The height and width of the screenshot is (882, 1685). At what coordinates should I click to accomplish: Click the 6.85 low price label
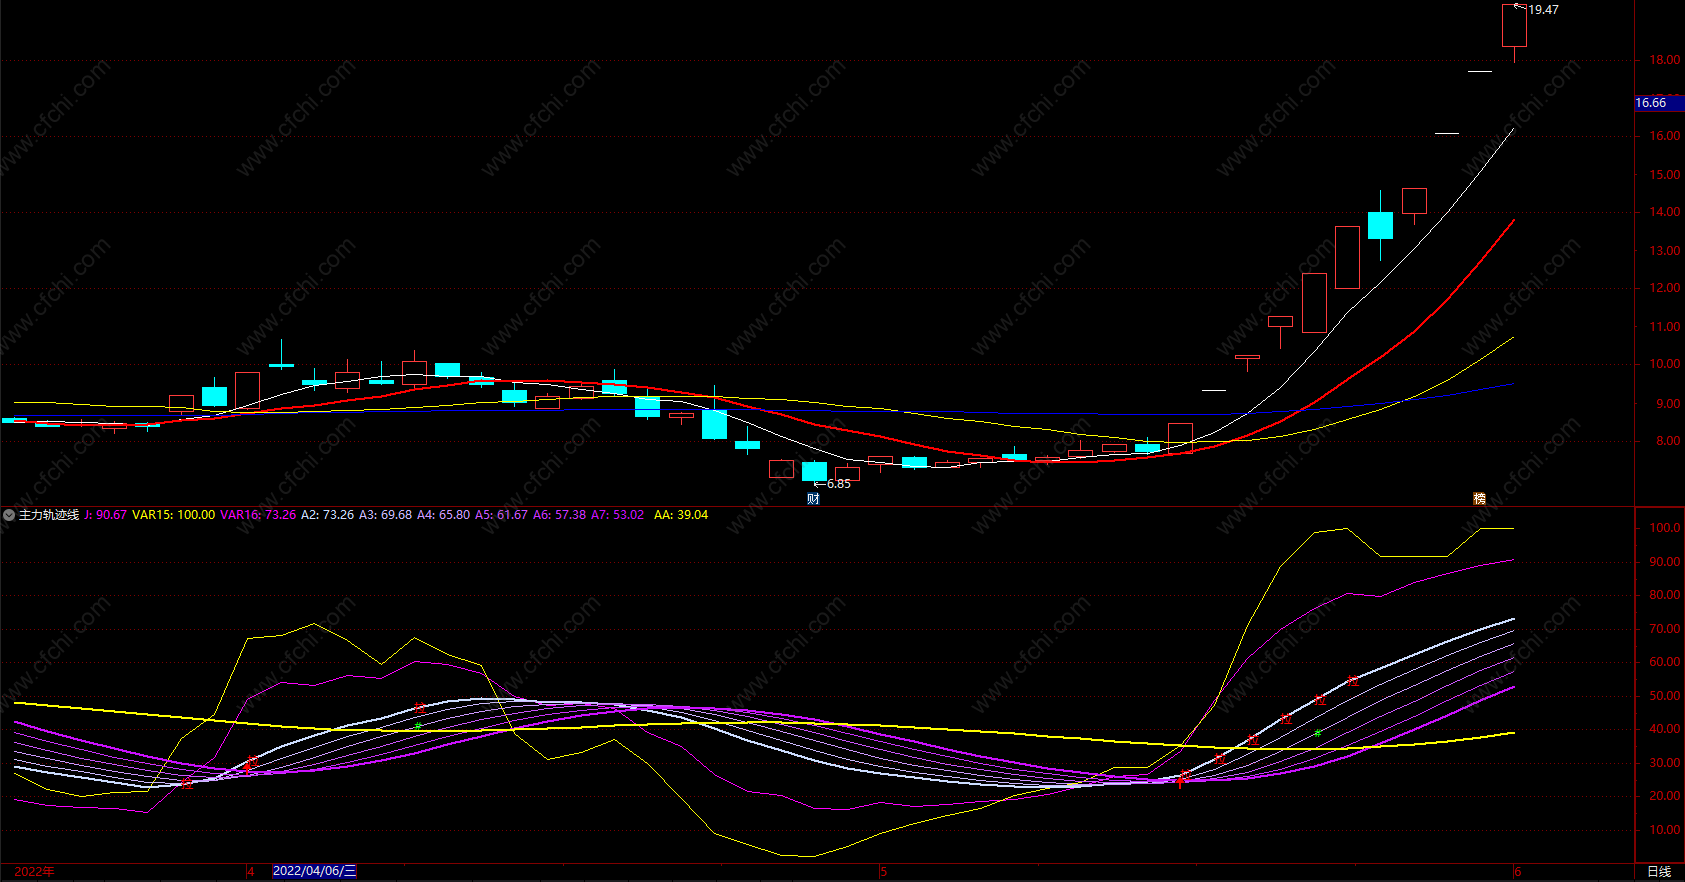[x=838, y=484]
